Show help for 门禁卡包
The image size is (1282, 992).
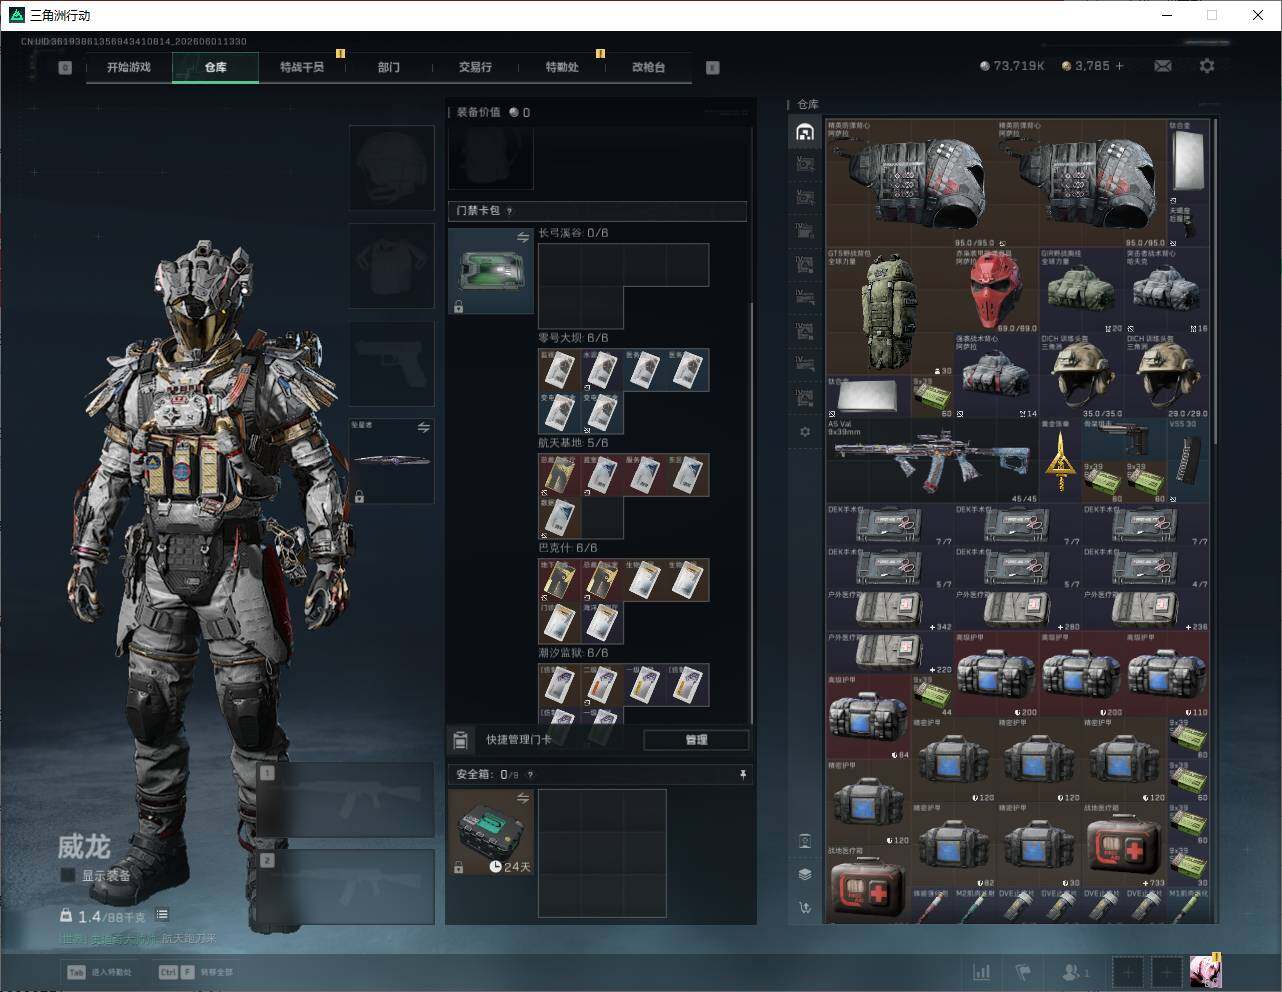click(x=510, y=211)
